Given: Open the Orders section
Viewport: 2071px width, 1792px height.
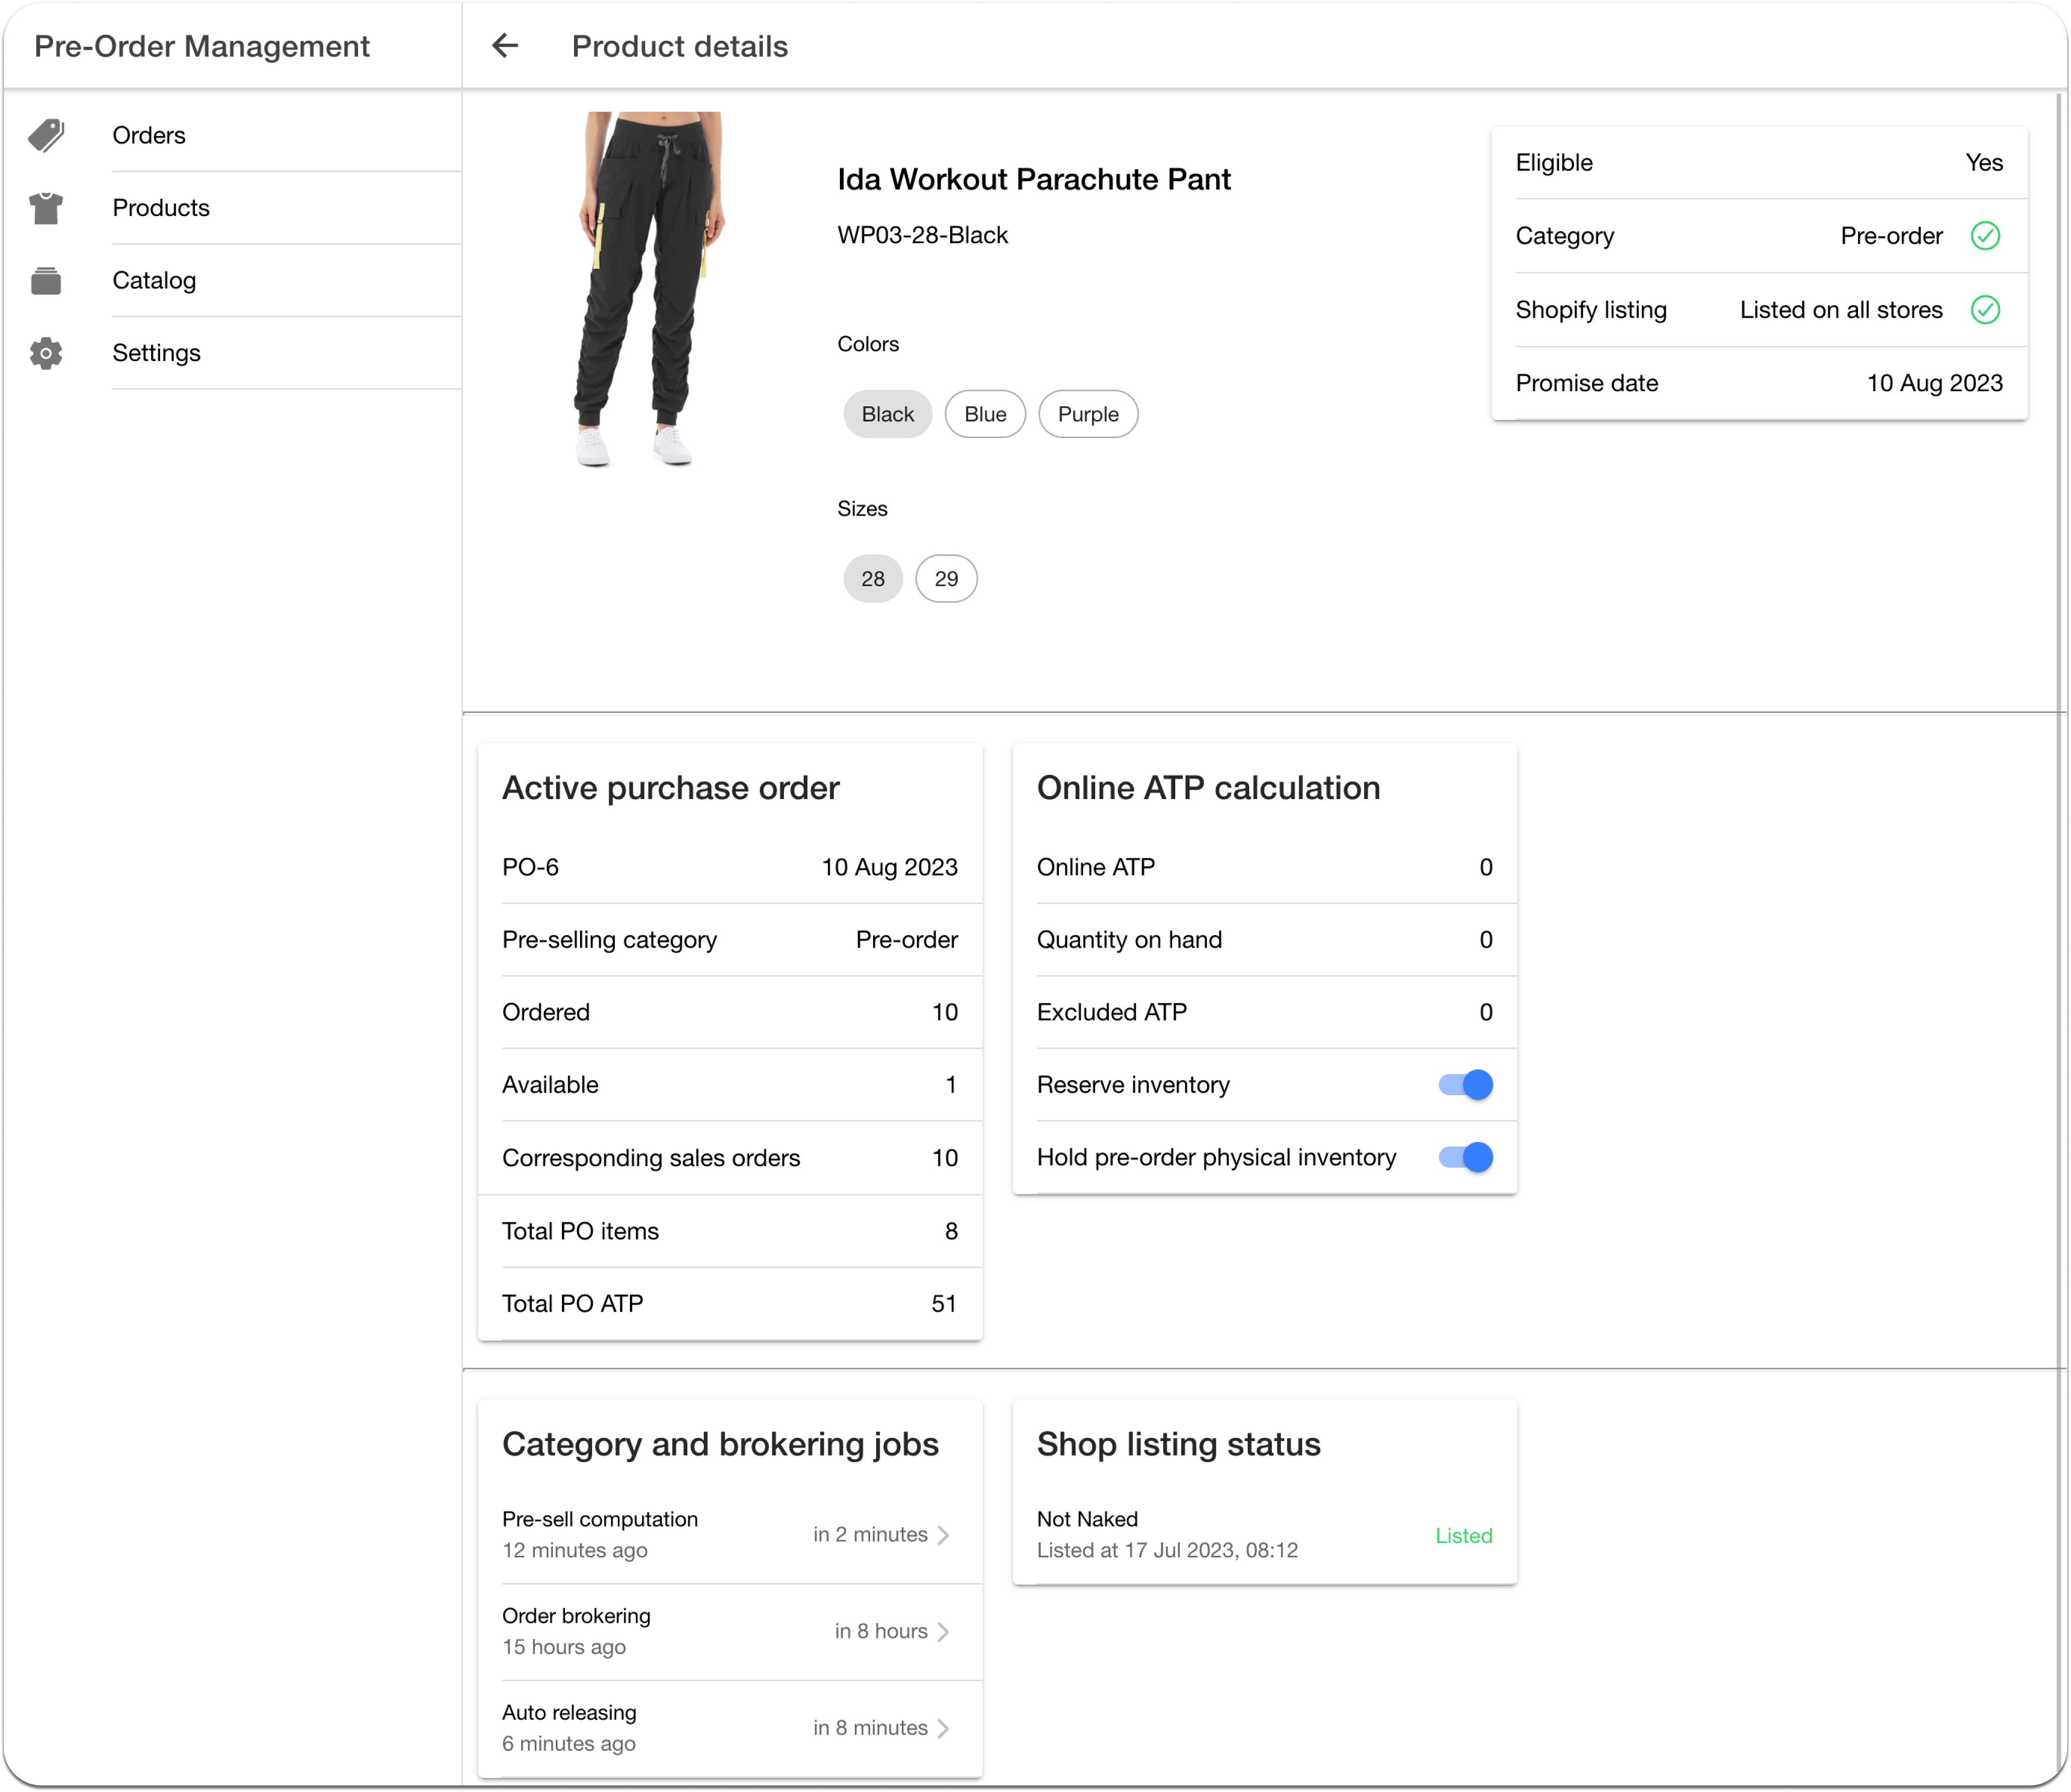Looking at the screenshot, I should tap(148, 134).
